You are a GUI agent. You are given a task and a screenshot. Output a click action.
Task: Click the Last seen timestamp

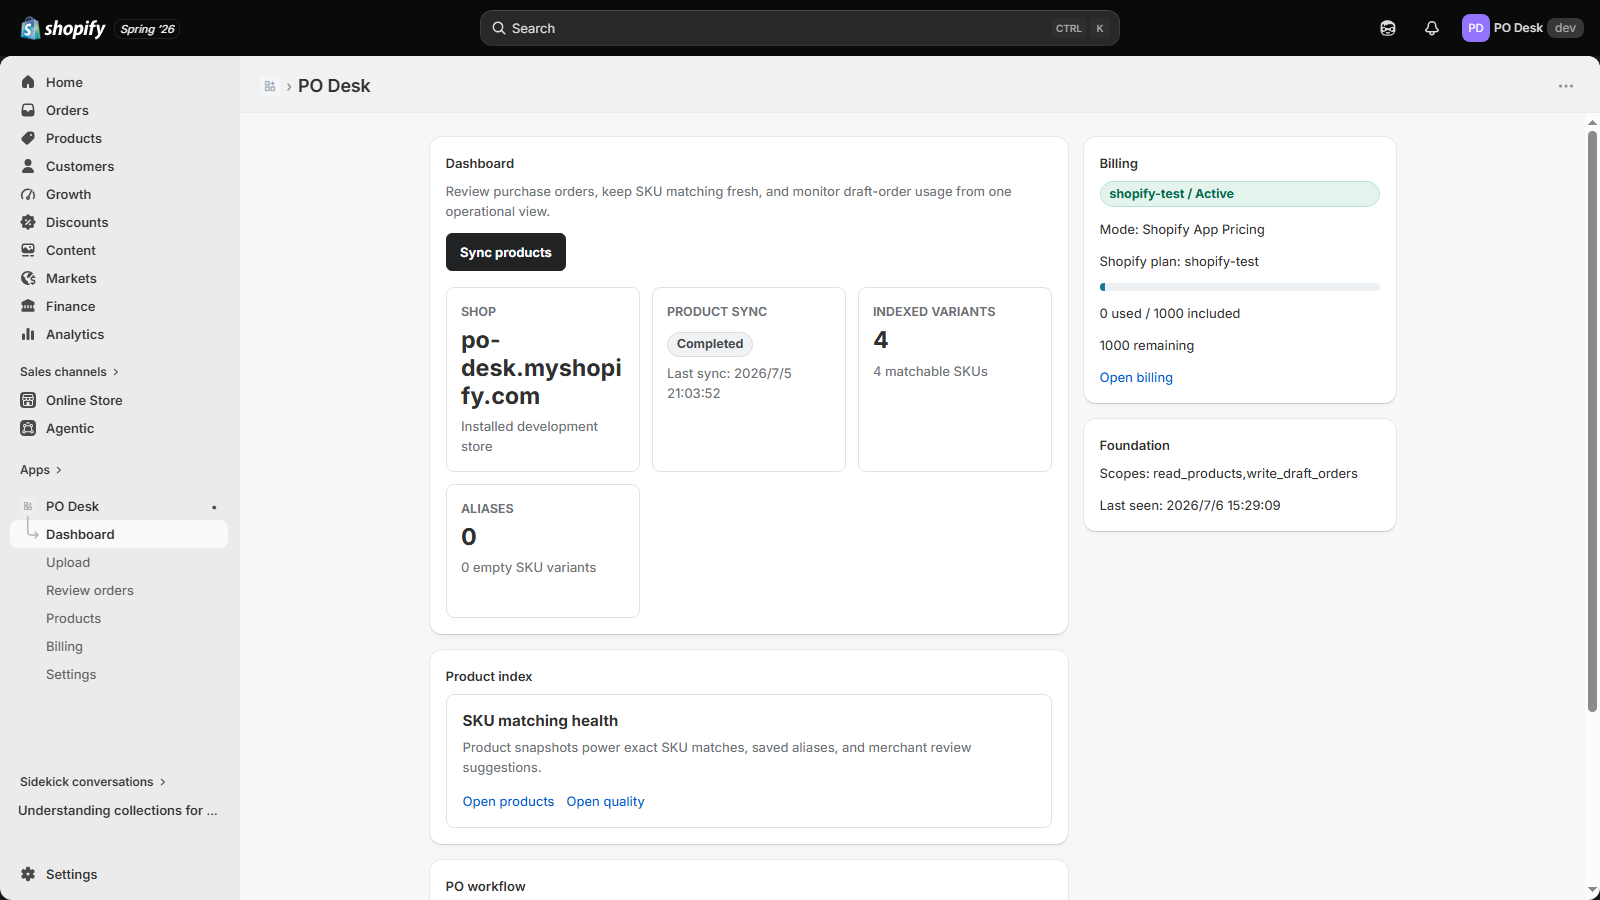pyautogui.click(x=1190, y=505)
